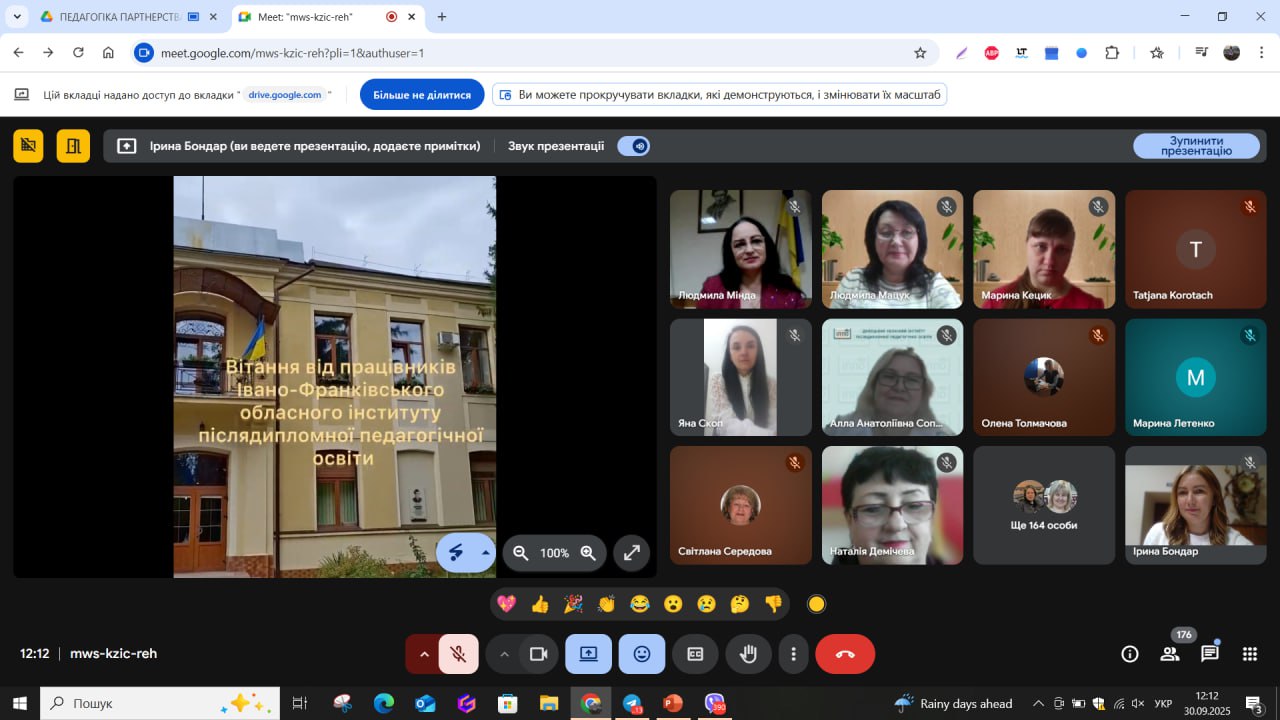Click the Ще 164 особи tile
Viewport: 1280px width, 720px height.
tap(1044, 505)
